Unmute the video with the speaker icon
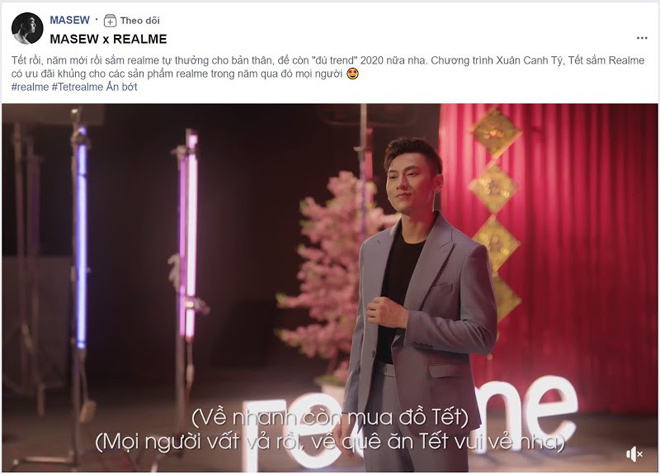The image size is (660, 474). [x=634, y=454]
